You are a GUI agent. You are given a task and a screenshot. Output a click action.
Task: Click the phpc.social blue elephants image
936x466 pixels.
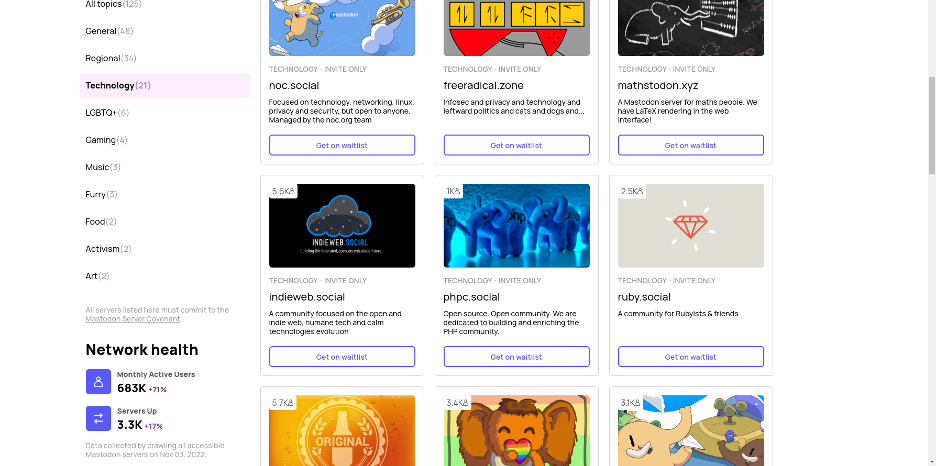516,226
